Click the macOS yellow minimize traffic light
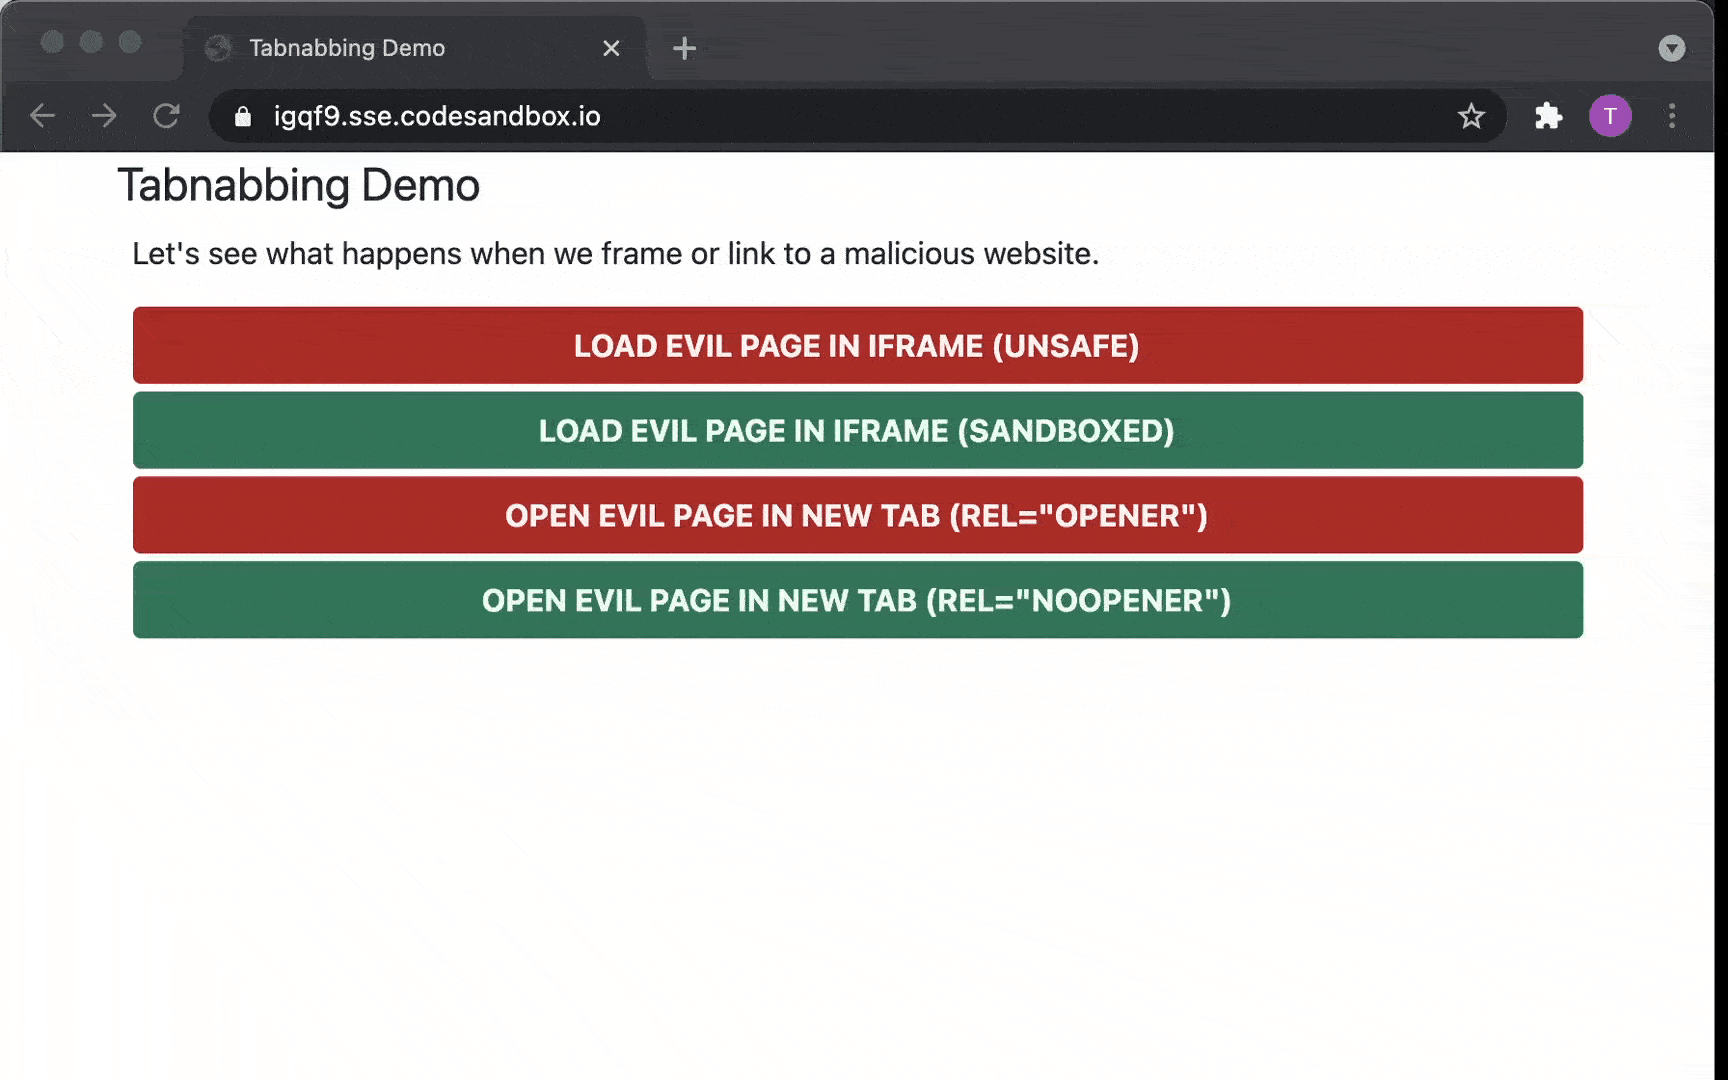 coord(91,43)
